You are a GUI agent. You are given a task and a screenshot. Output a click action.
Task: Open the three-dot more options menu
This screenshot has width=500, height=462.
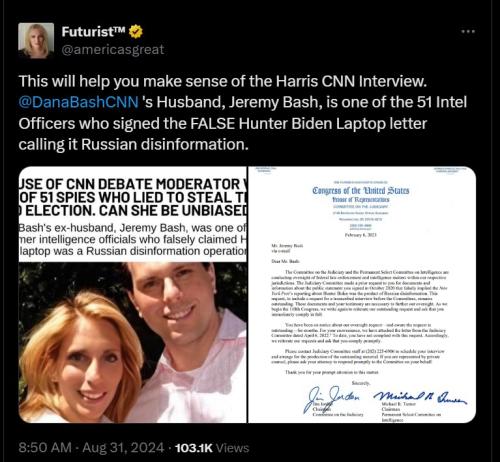pos(468,31)
